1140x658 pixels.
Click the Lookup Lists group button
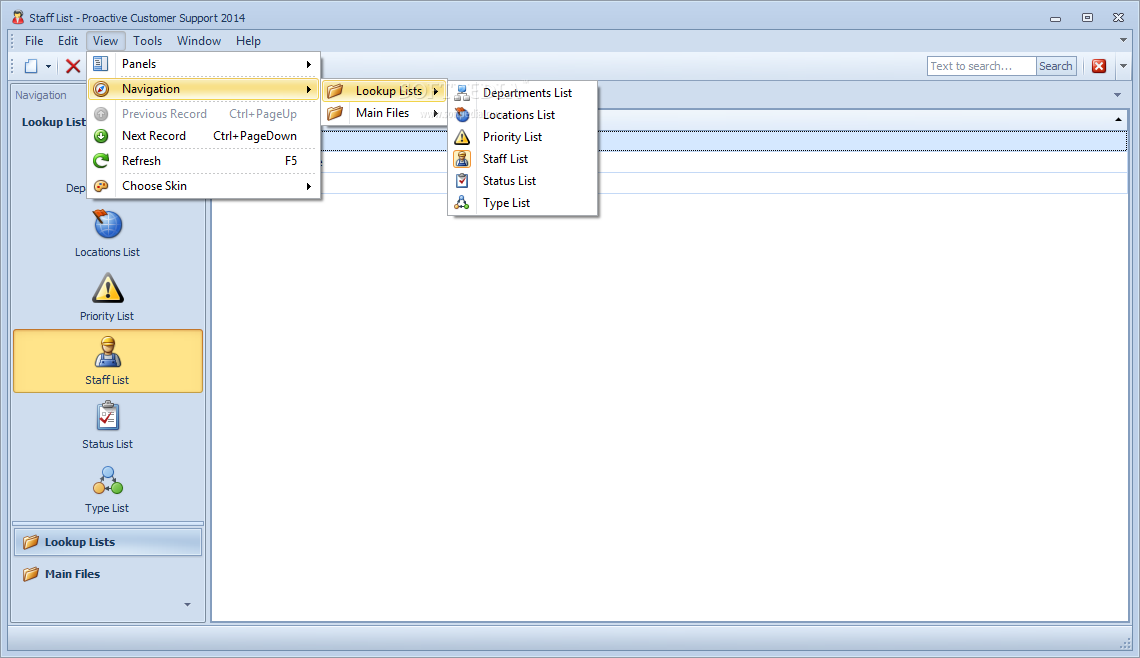pos(108,542)
